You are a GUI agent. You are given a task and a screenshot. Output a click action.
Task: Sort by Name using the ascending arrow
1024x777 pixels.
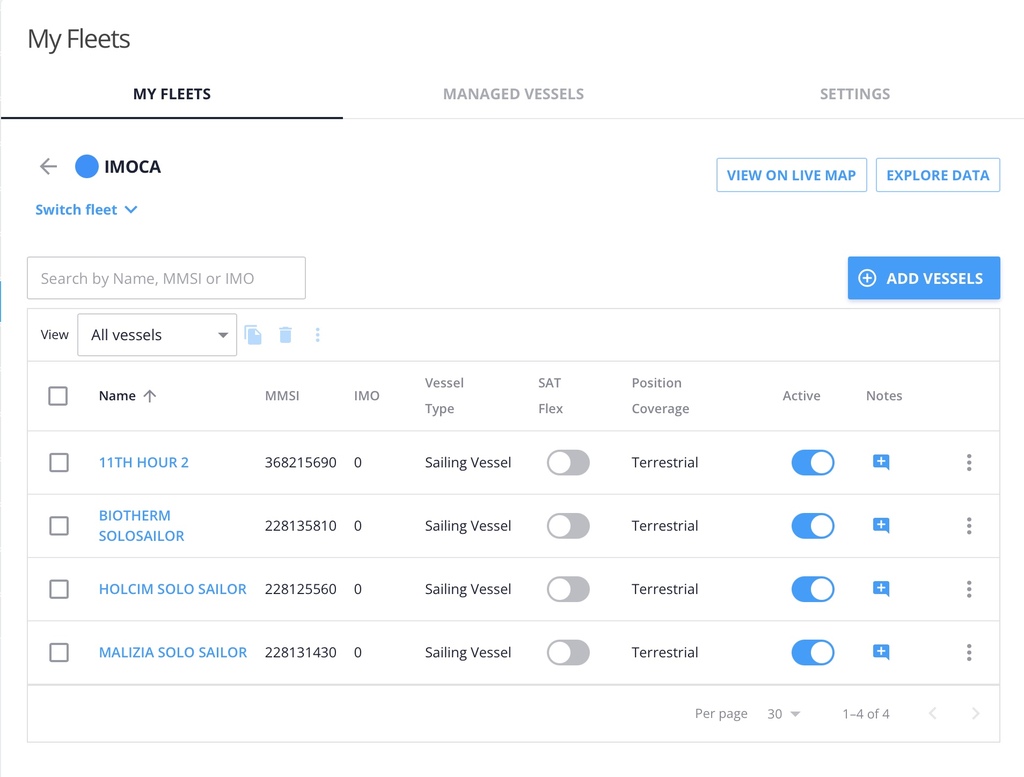point(150,396)
